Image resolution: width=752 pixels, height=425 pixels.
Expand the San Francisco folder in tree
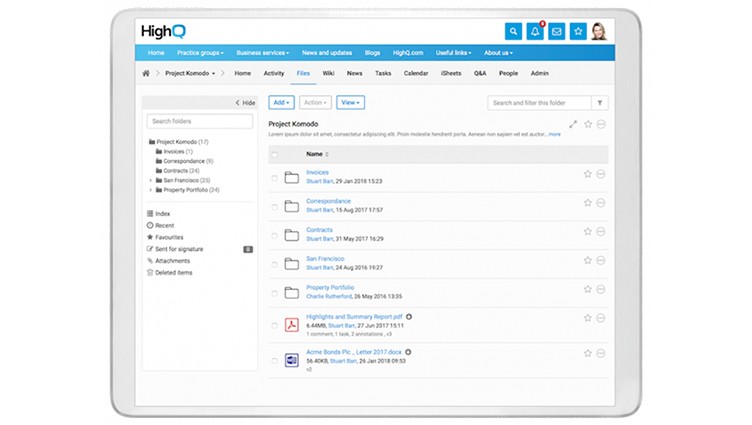[151, 180]
